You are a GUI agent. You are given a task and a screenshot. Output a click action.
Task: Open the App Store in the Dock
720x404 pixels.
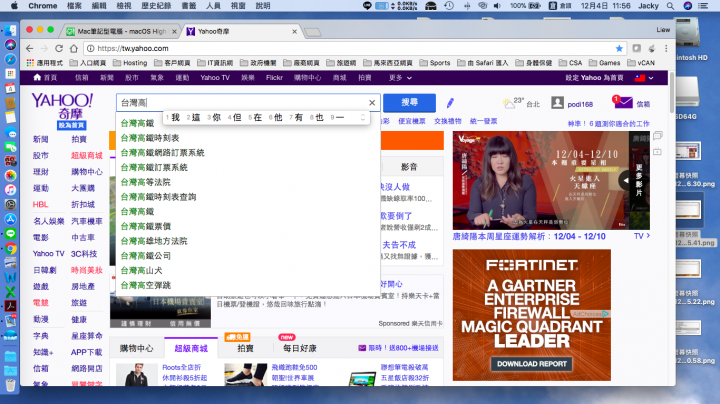[10, 219]
